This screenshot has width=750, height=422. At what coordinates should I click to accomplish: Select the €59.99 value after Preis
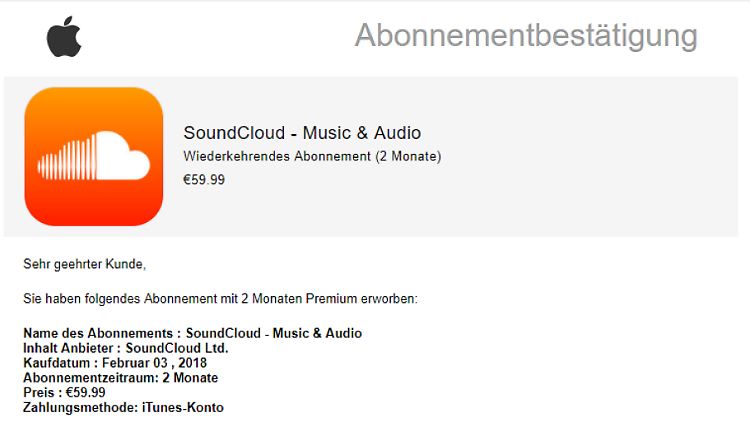point(86,393)
